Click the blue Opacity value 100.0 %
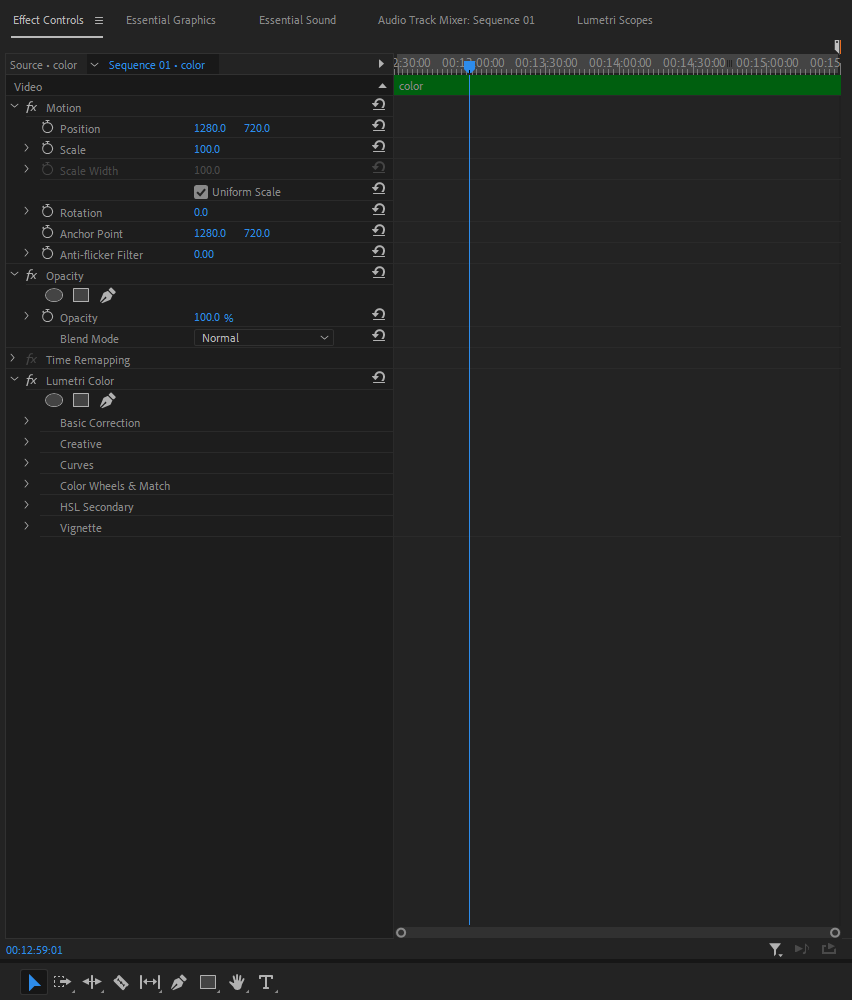 point(213,317)
